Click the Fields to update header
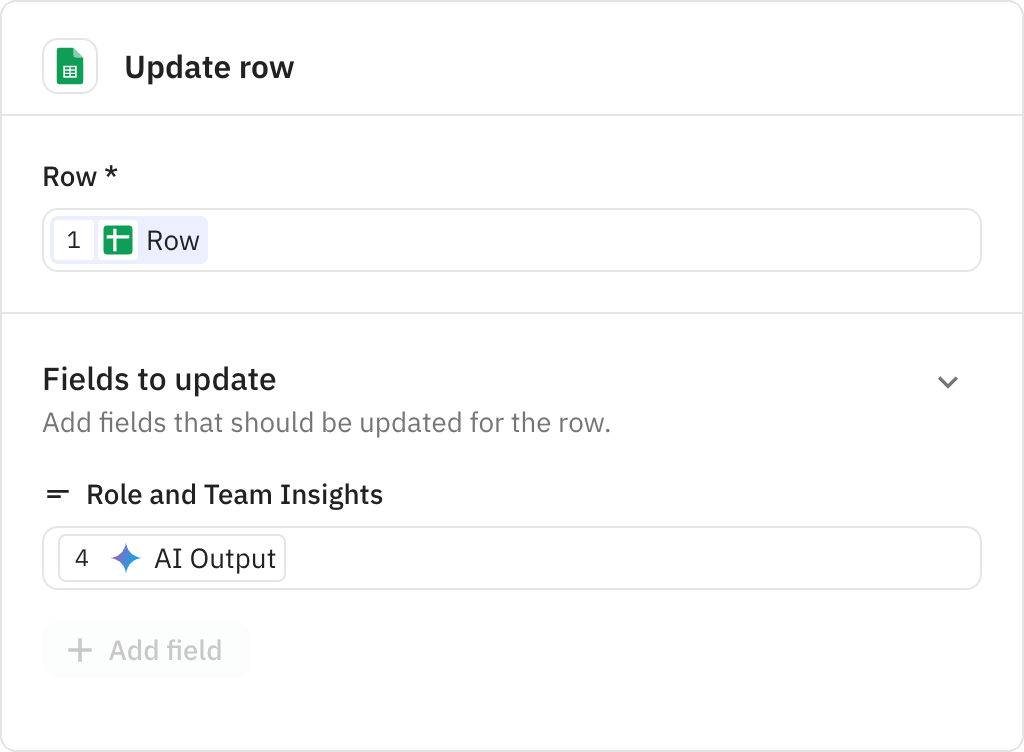 (x=159, y=379)
